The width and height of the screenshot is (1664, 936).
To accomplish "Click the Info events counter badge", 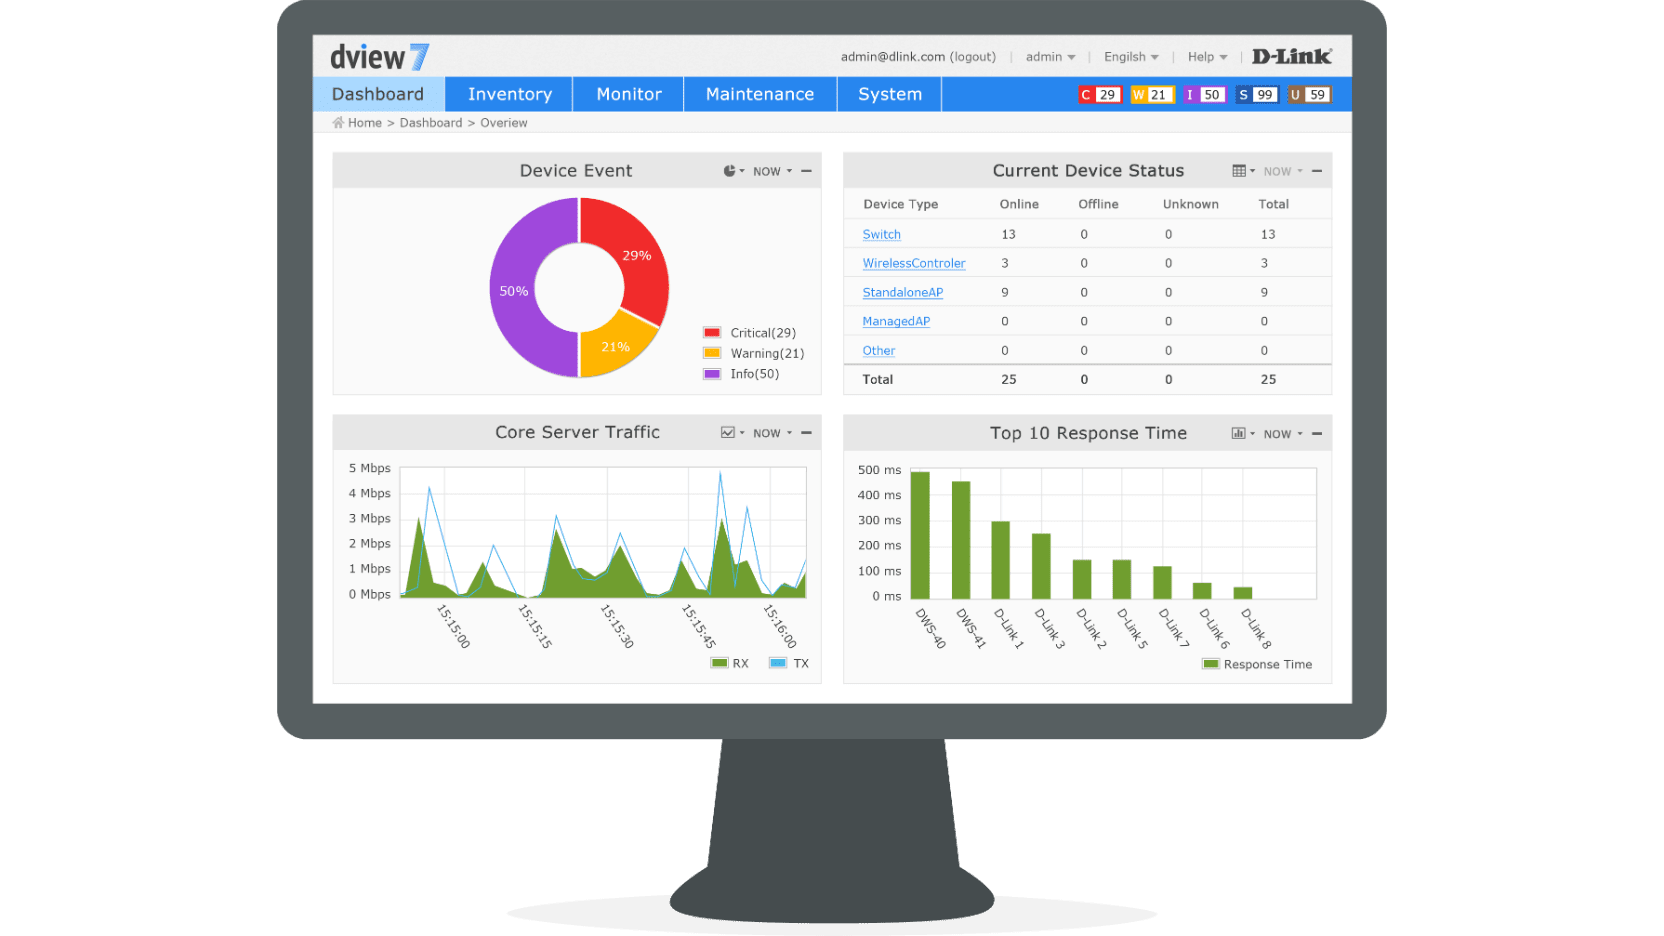I will [1204, 94].
